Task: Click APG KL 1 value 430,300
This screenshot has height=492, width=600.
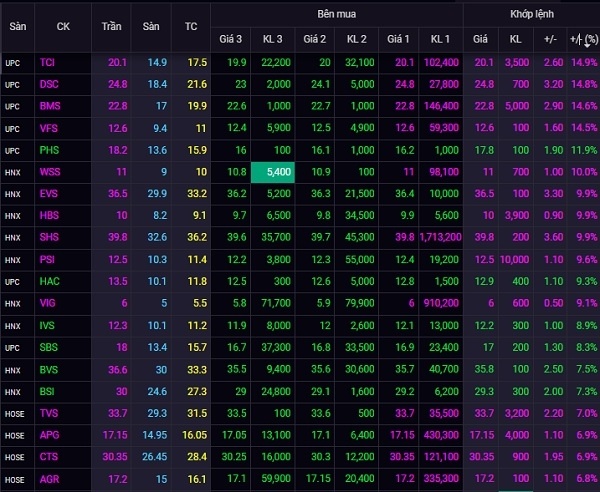Action: click(x=441, y=435)
